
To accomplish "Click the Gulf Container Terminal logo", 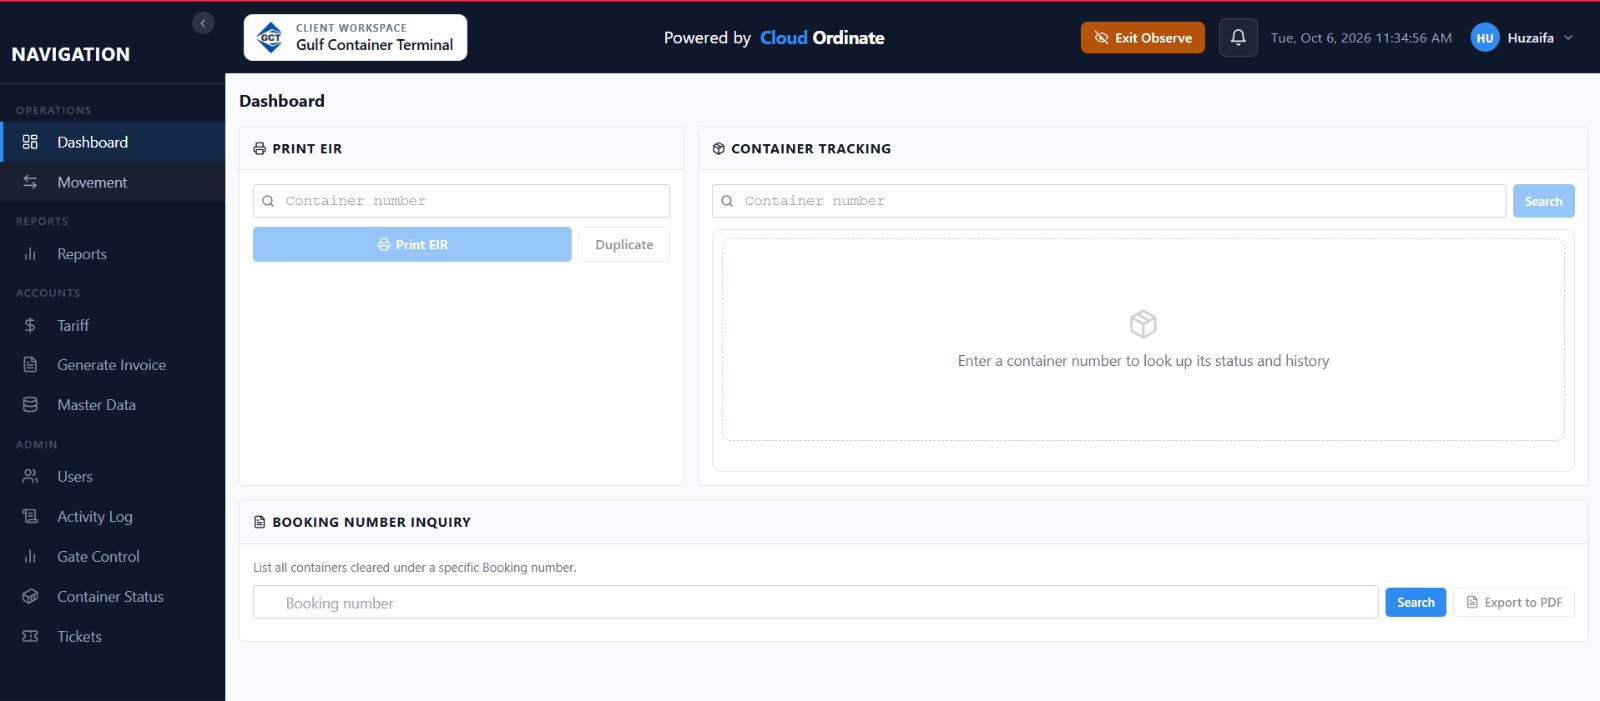I will point(270,38).
